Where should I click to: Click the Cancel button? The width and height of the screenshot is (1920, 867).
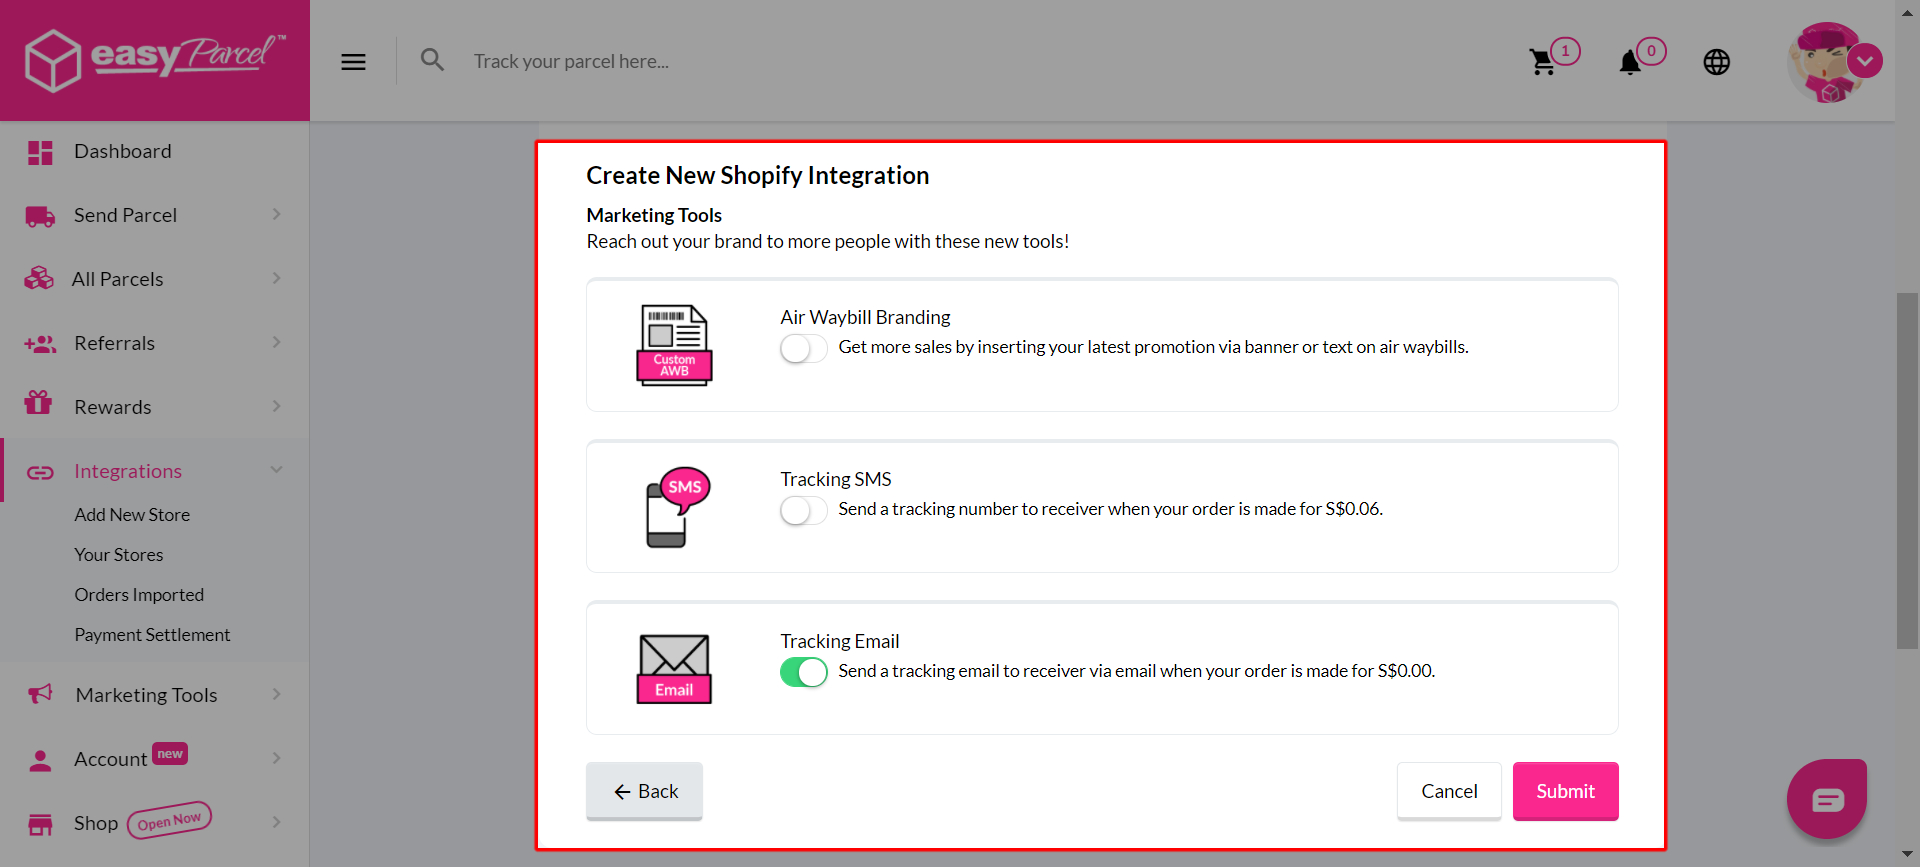point(1449,791)
